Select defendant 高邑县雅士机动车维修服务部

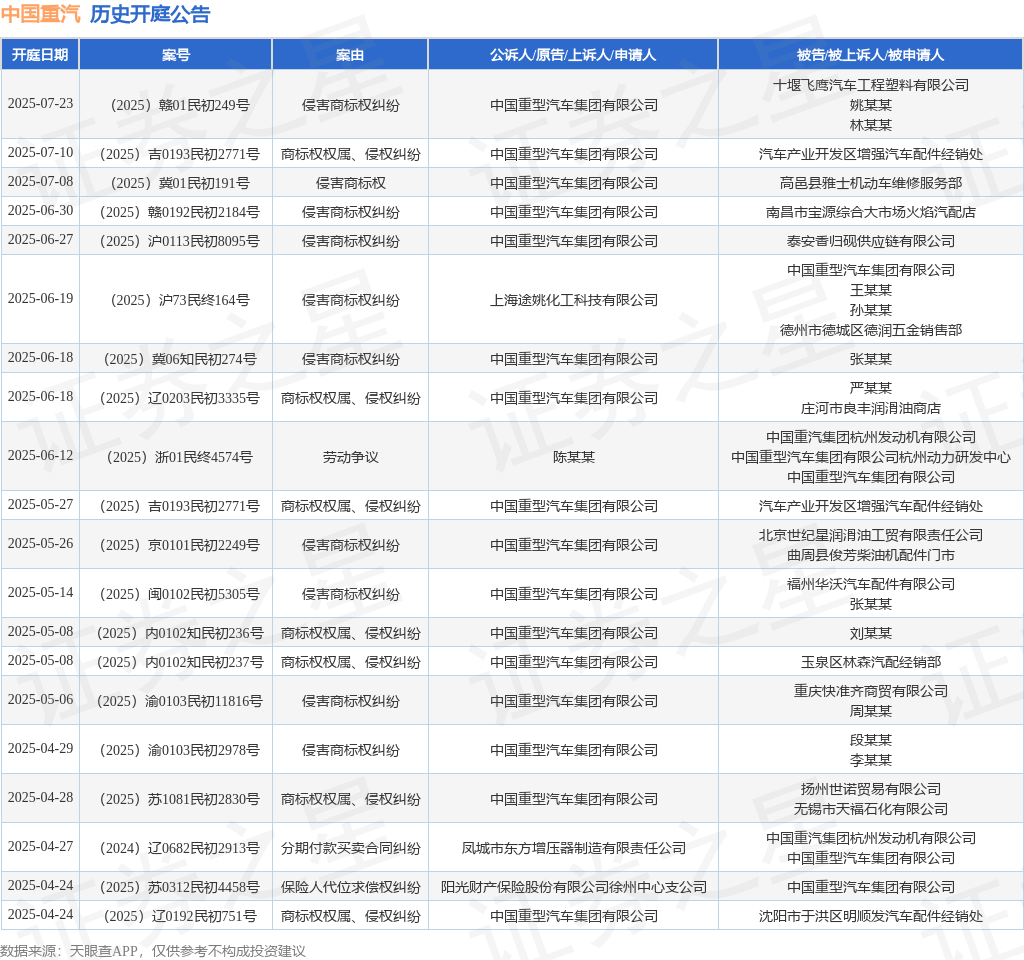pyautogui.click(x=871, y=183)
